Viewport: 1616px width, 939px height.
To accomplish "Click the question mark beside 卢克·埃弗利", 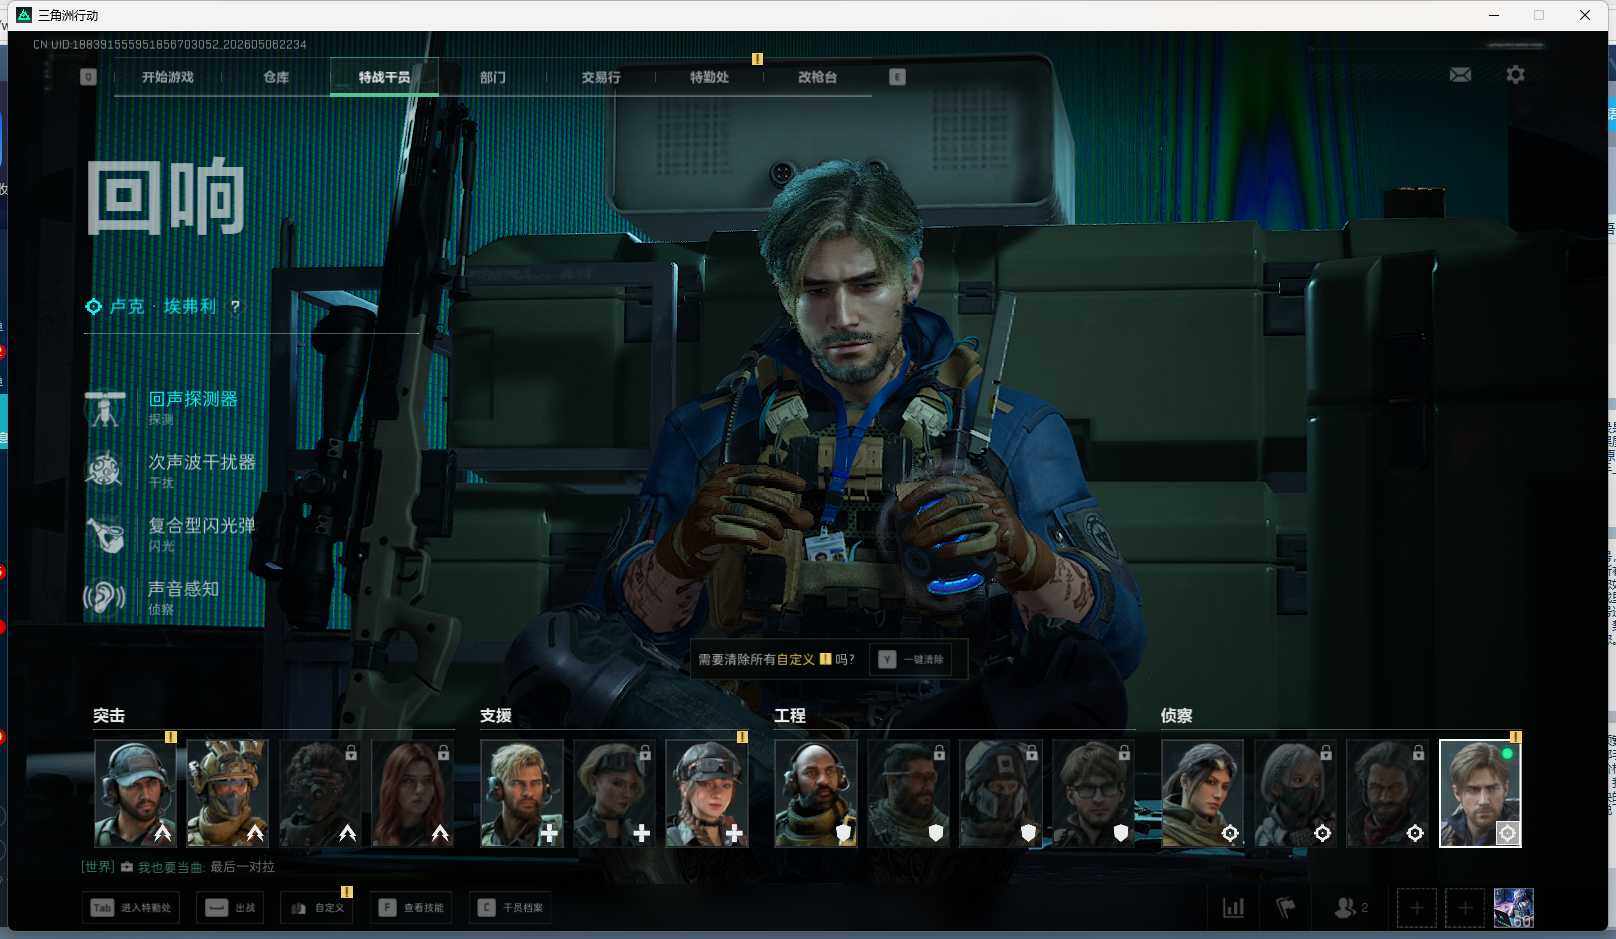I will (235, 307).
